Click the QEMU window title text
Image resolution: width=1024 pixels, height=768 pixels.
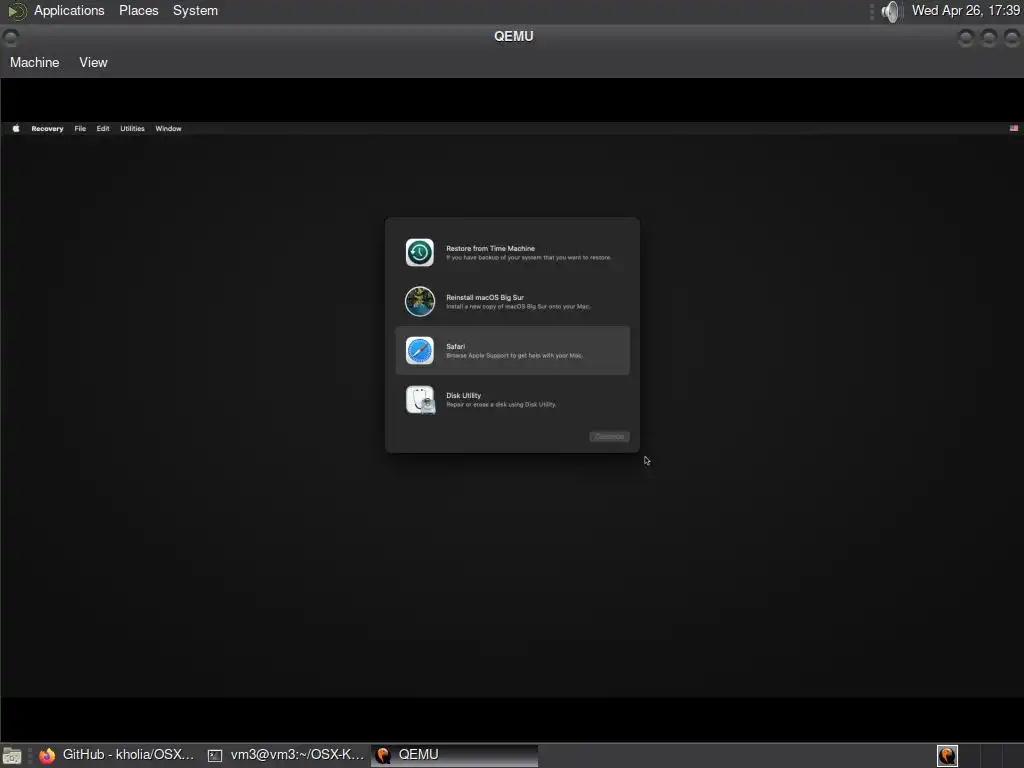coord(513,37)
